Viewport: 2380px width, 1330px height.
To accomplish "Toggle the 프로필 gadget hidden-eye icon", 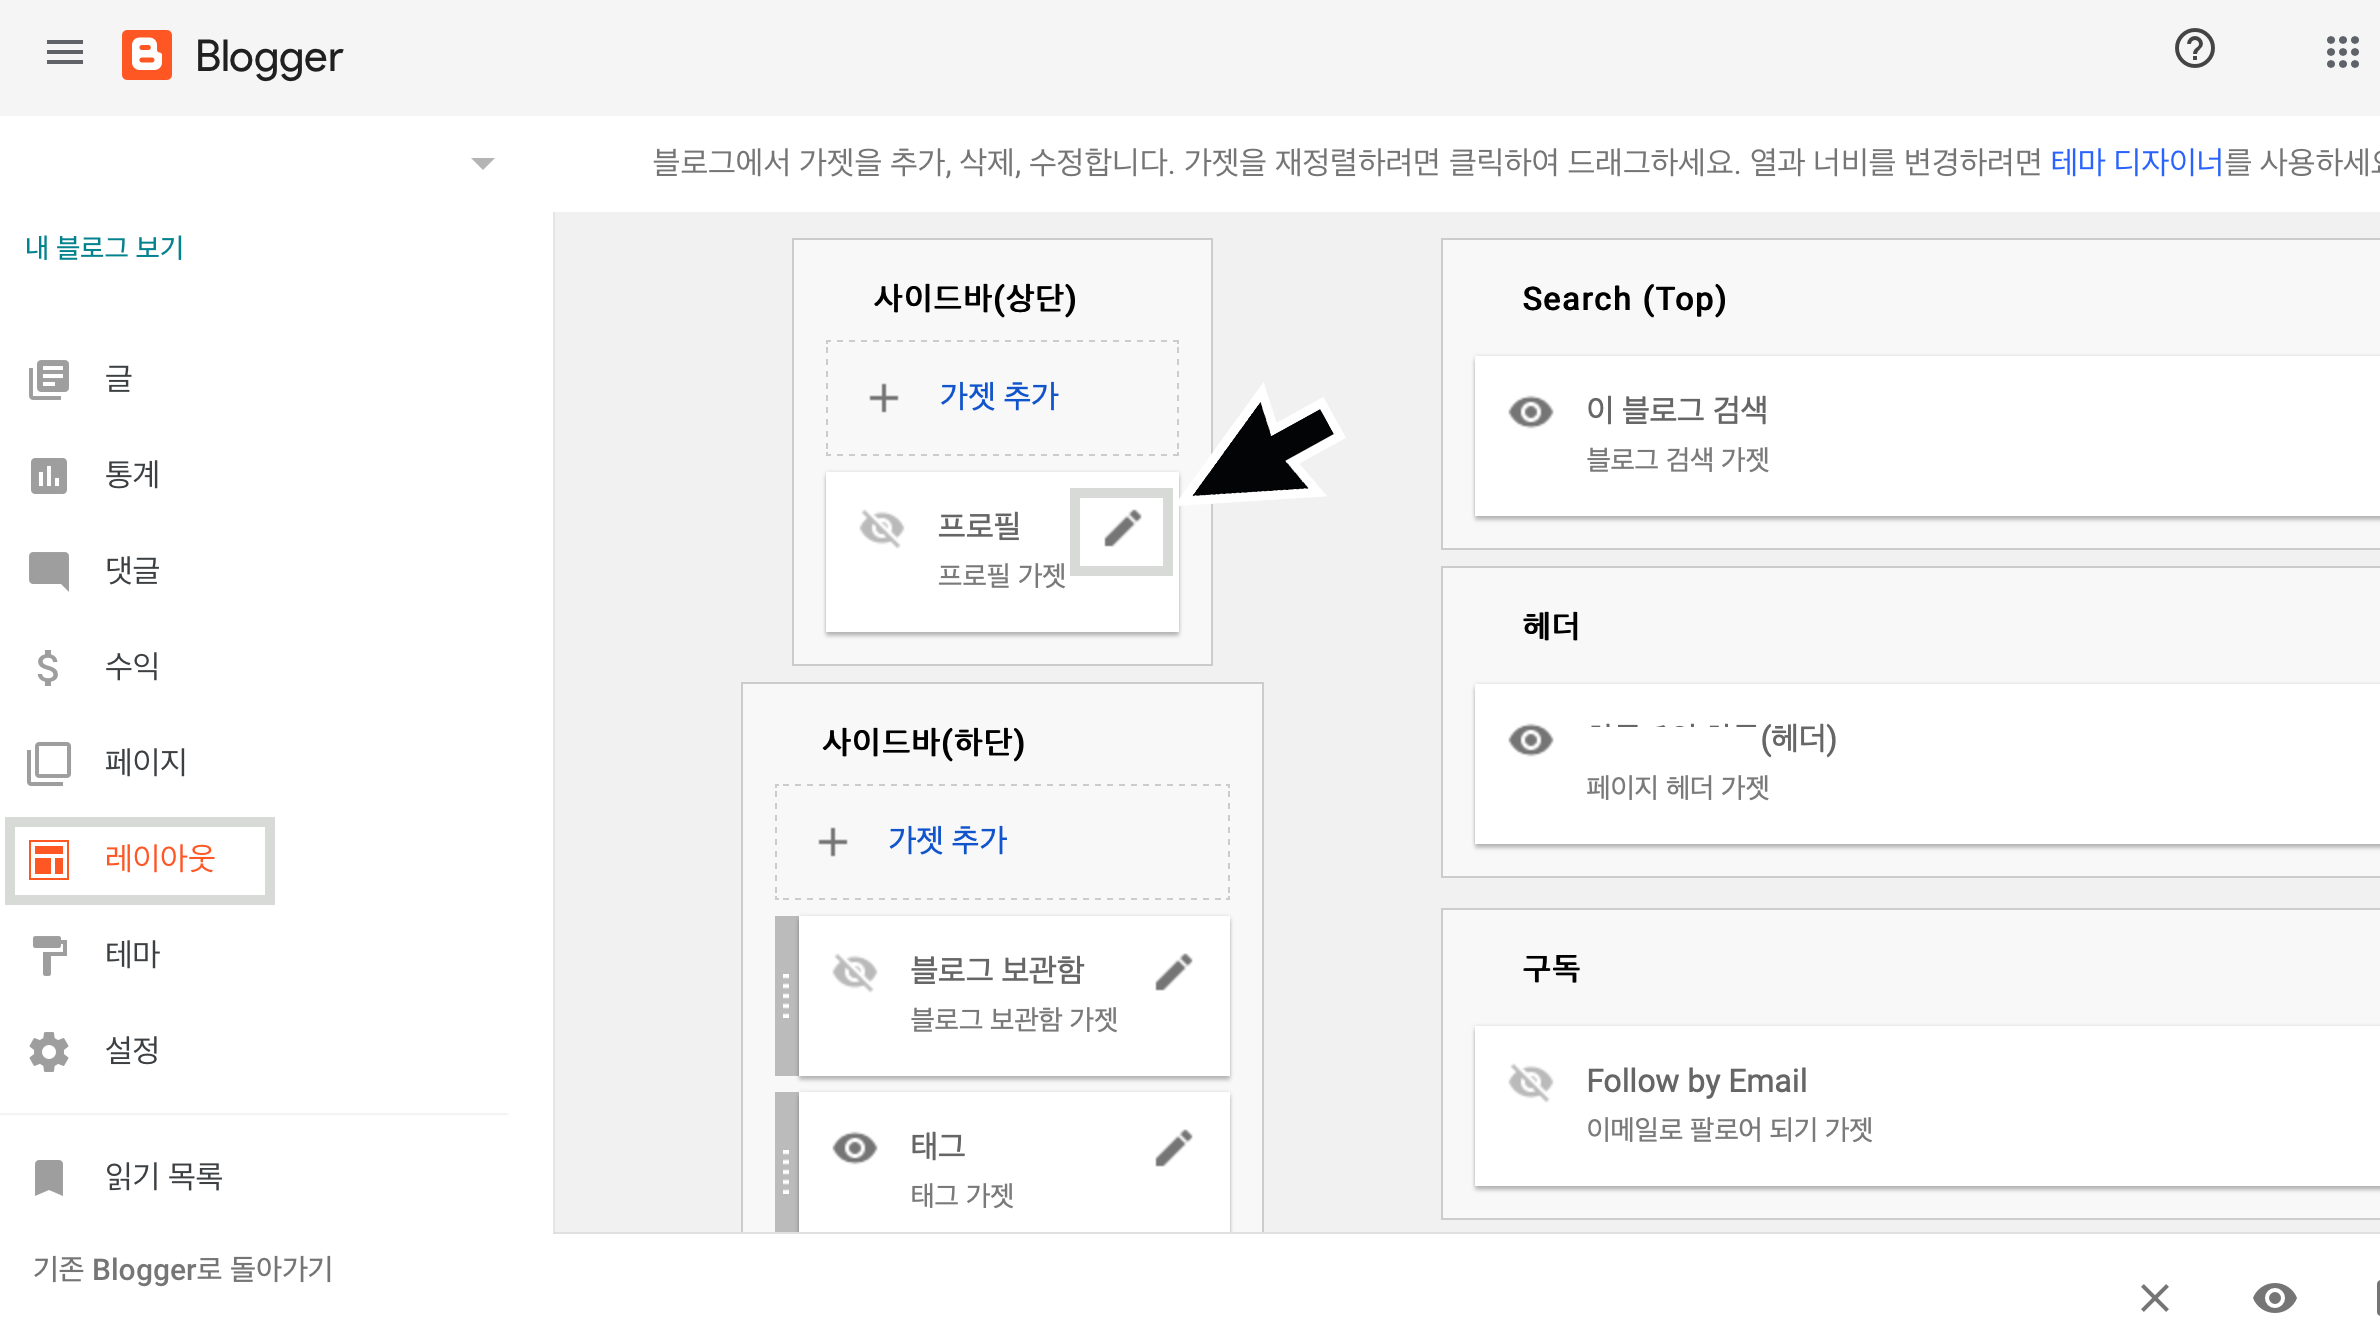I will [x=881, y=528].
